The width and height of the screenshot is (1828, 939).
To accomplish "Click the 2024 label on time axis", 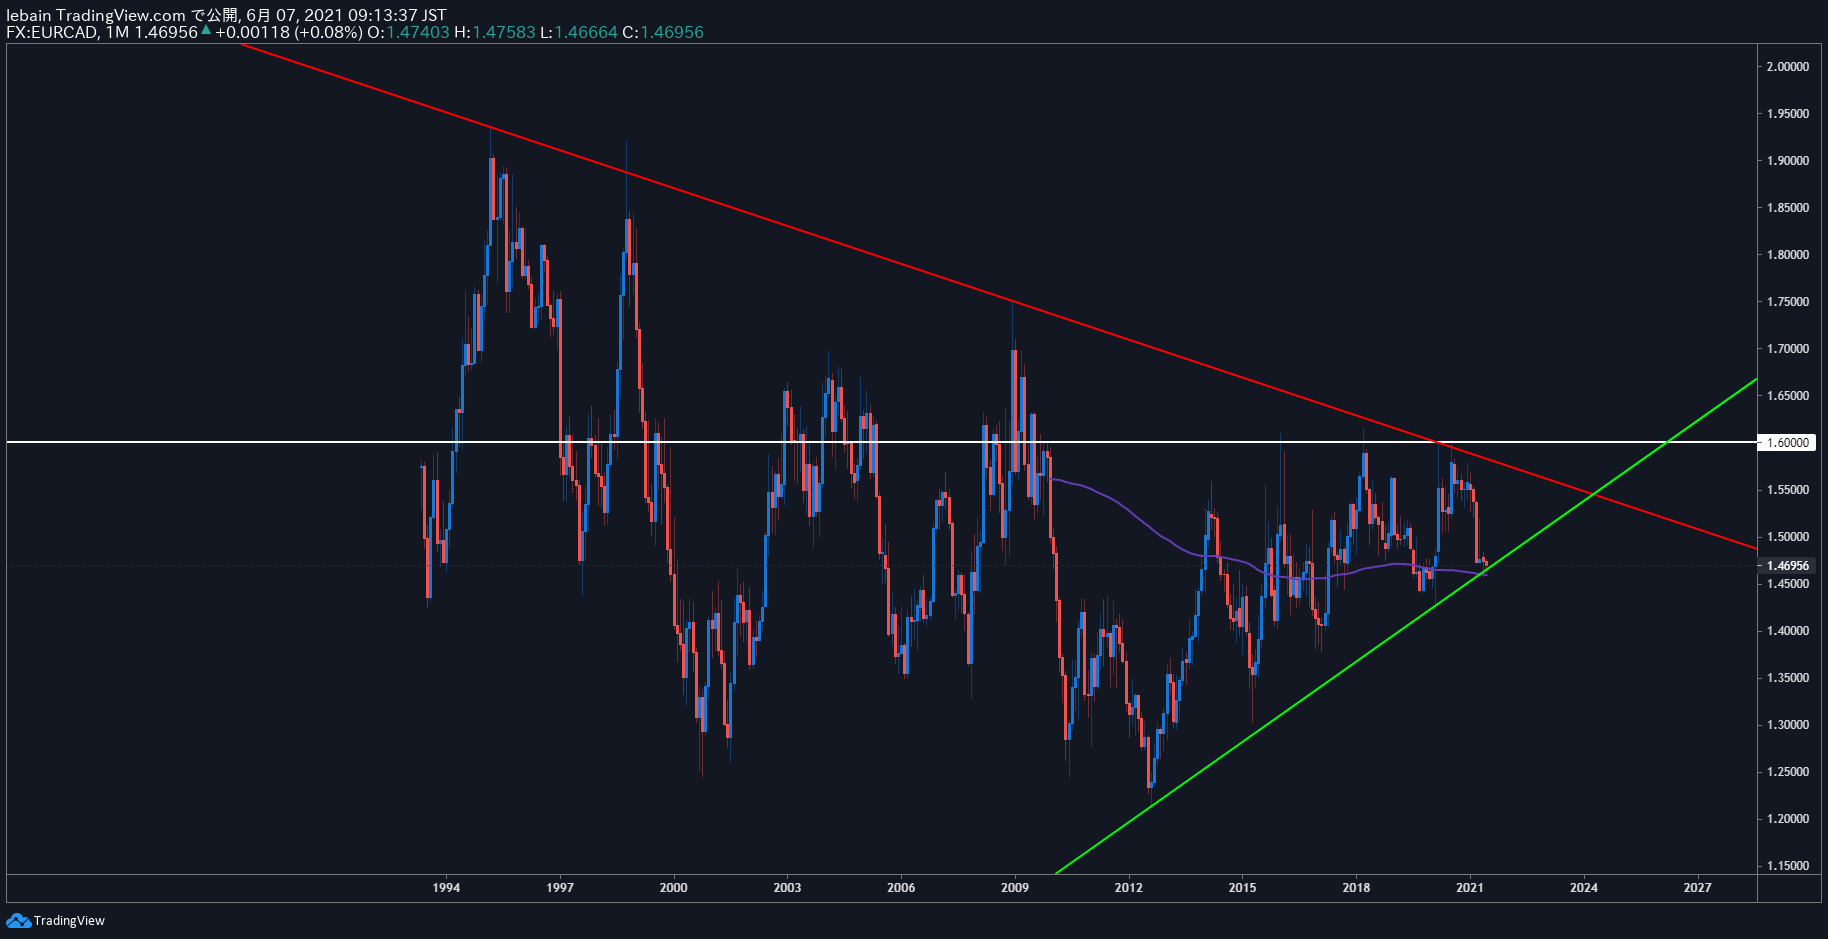I will pos(1584,887).
